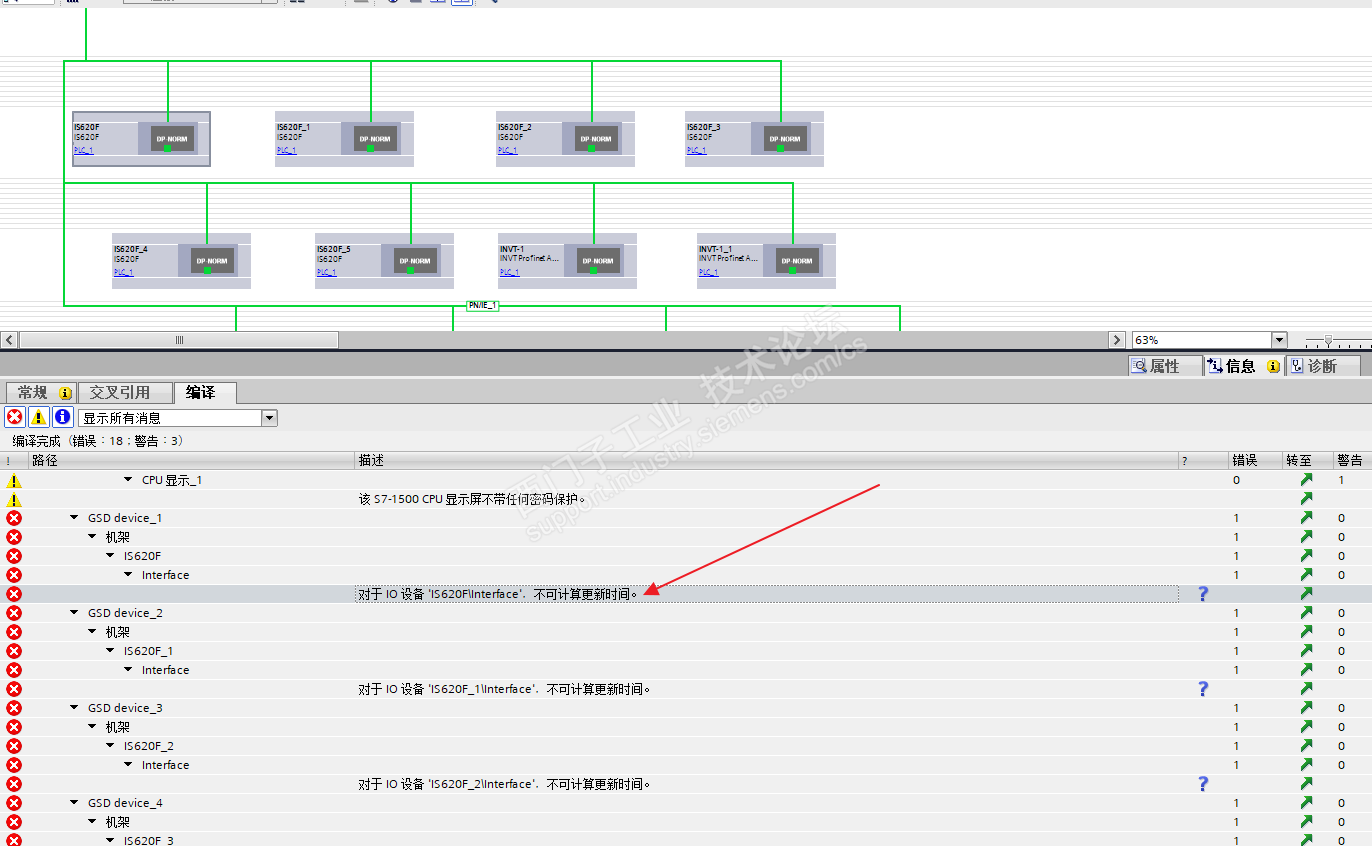Open the PLC_1 link on device IS620F_3
The image size is (1372, 846).
pos(696,151)
